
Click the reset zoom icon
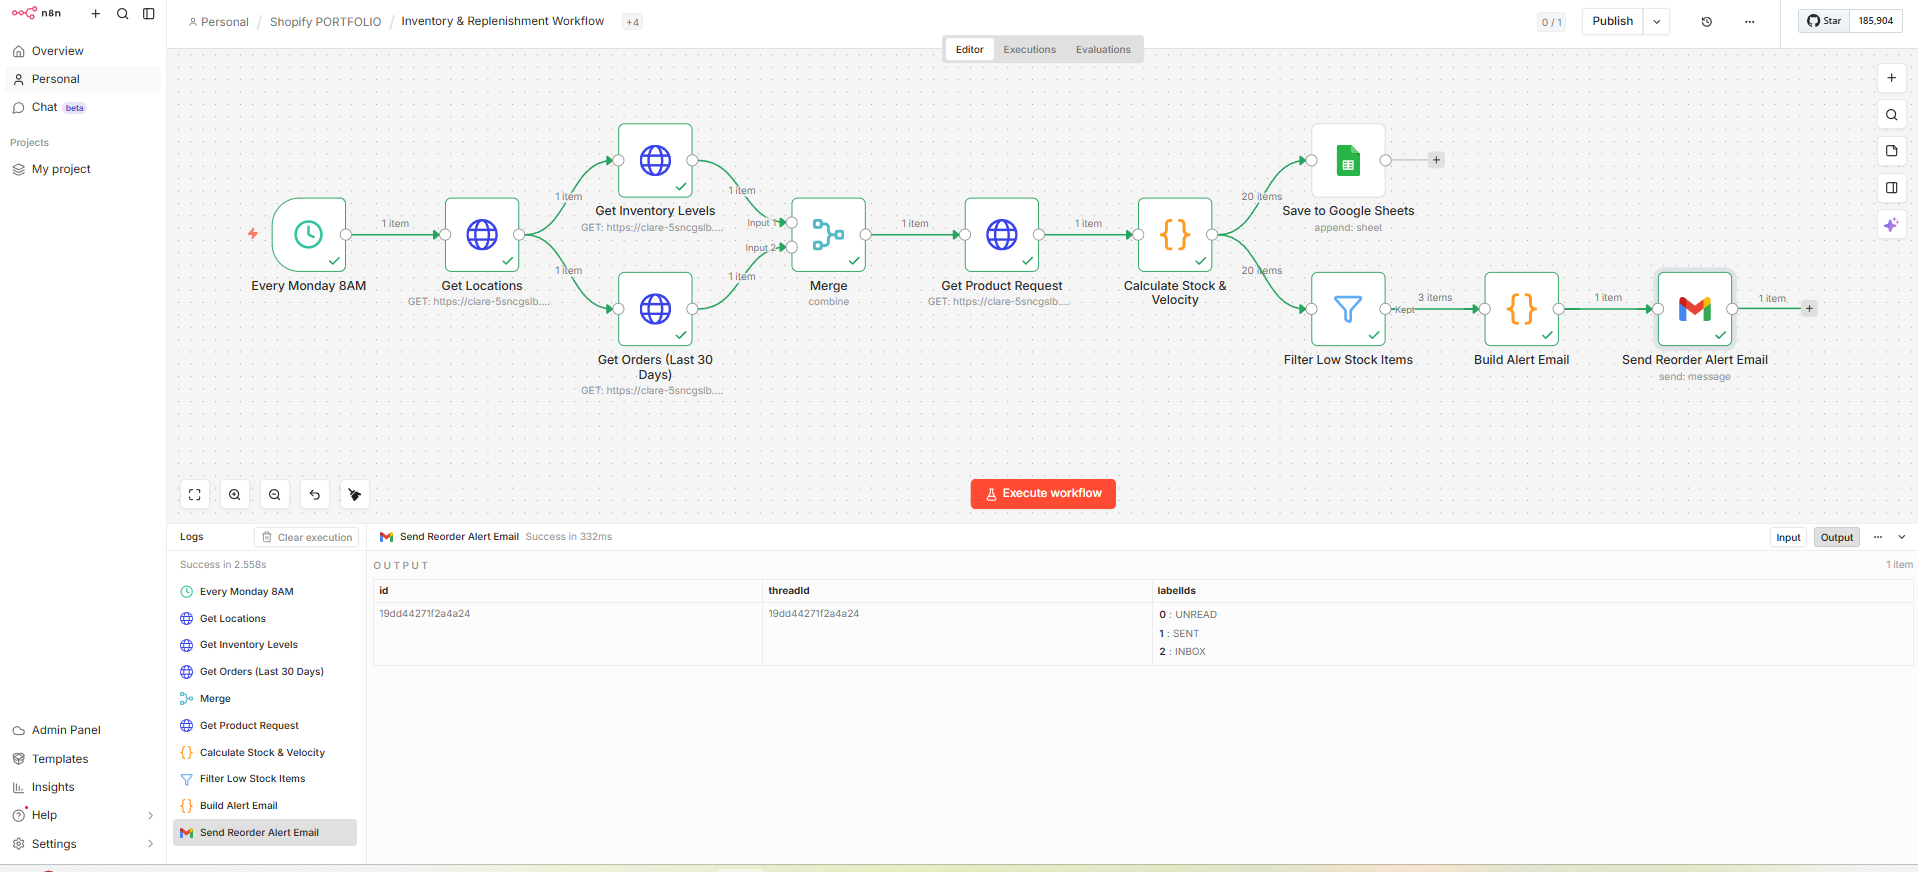pos(315,495)
